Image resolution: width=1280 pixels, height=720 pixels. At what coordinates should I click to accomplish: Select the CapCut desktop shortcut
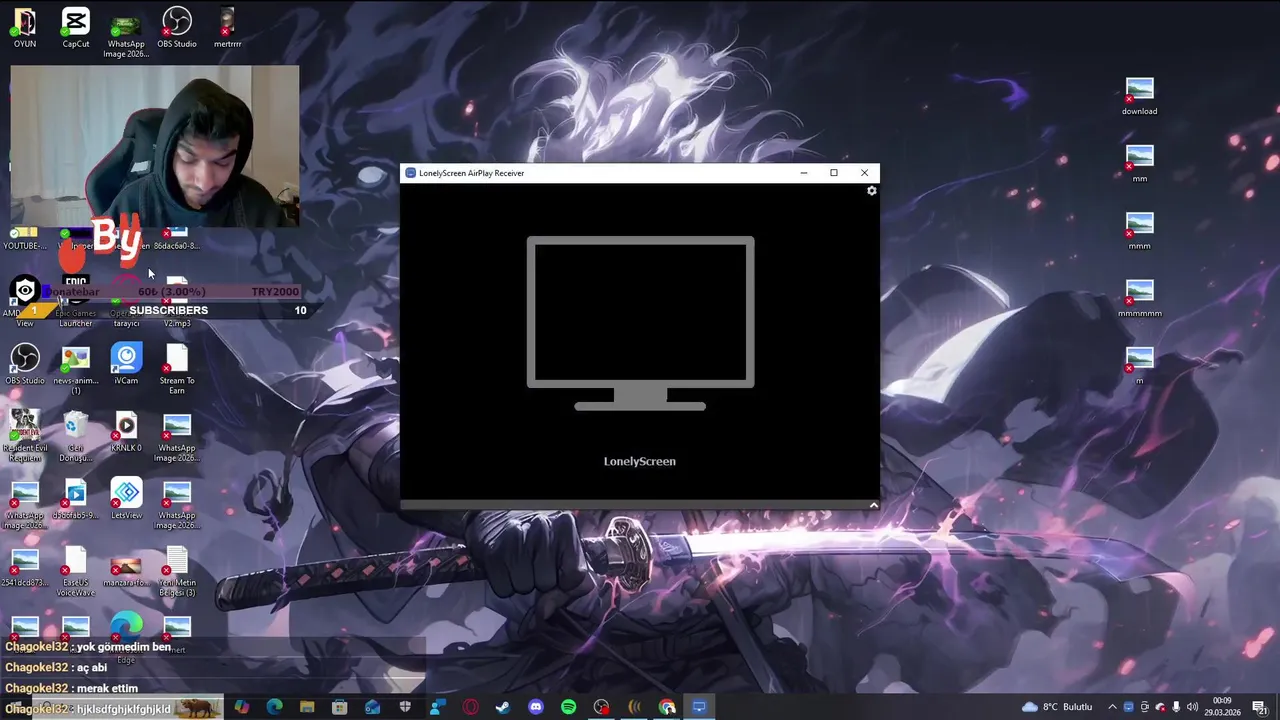(76, 28)
